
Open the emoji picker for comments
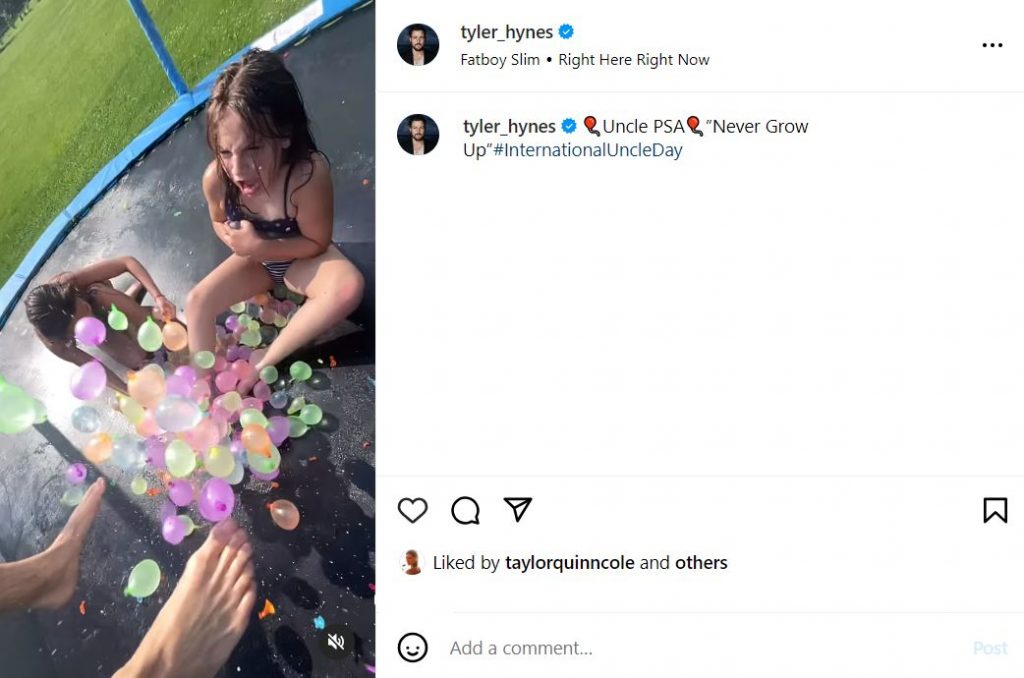tap(412, 648)
